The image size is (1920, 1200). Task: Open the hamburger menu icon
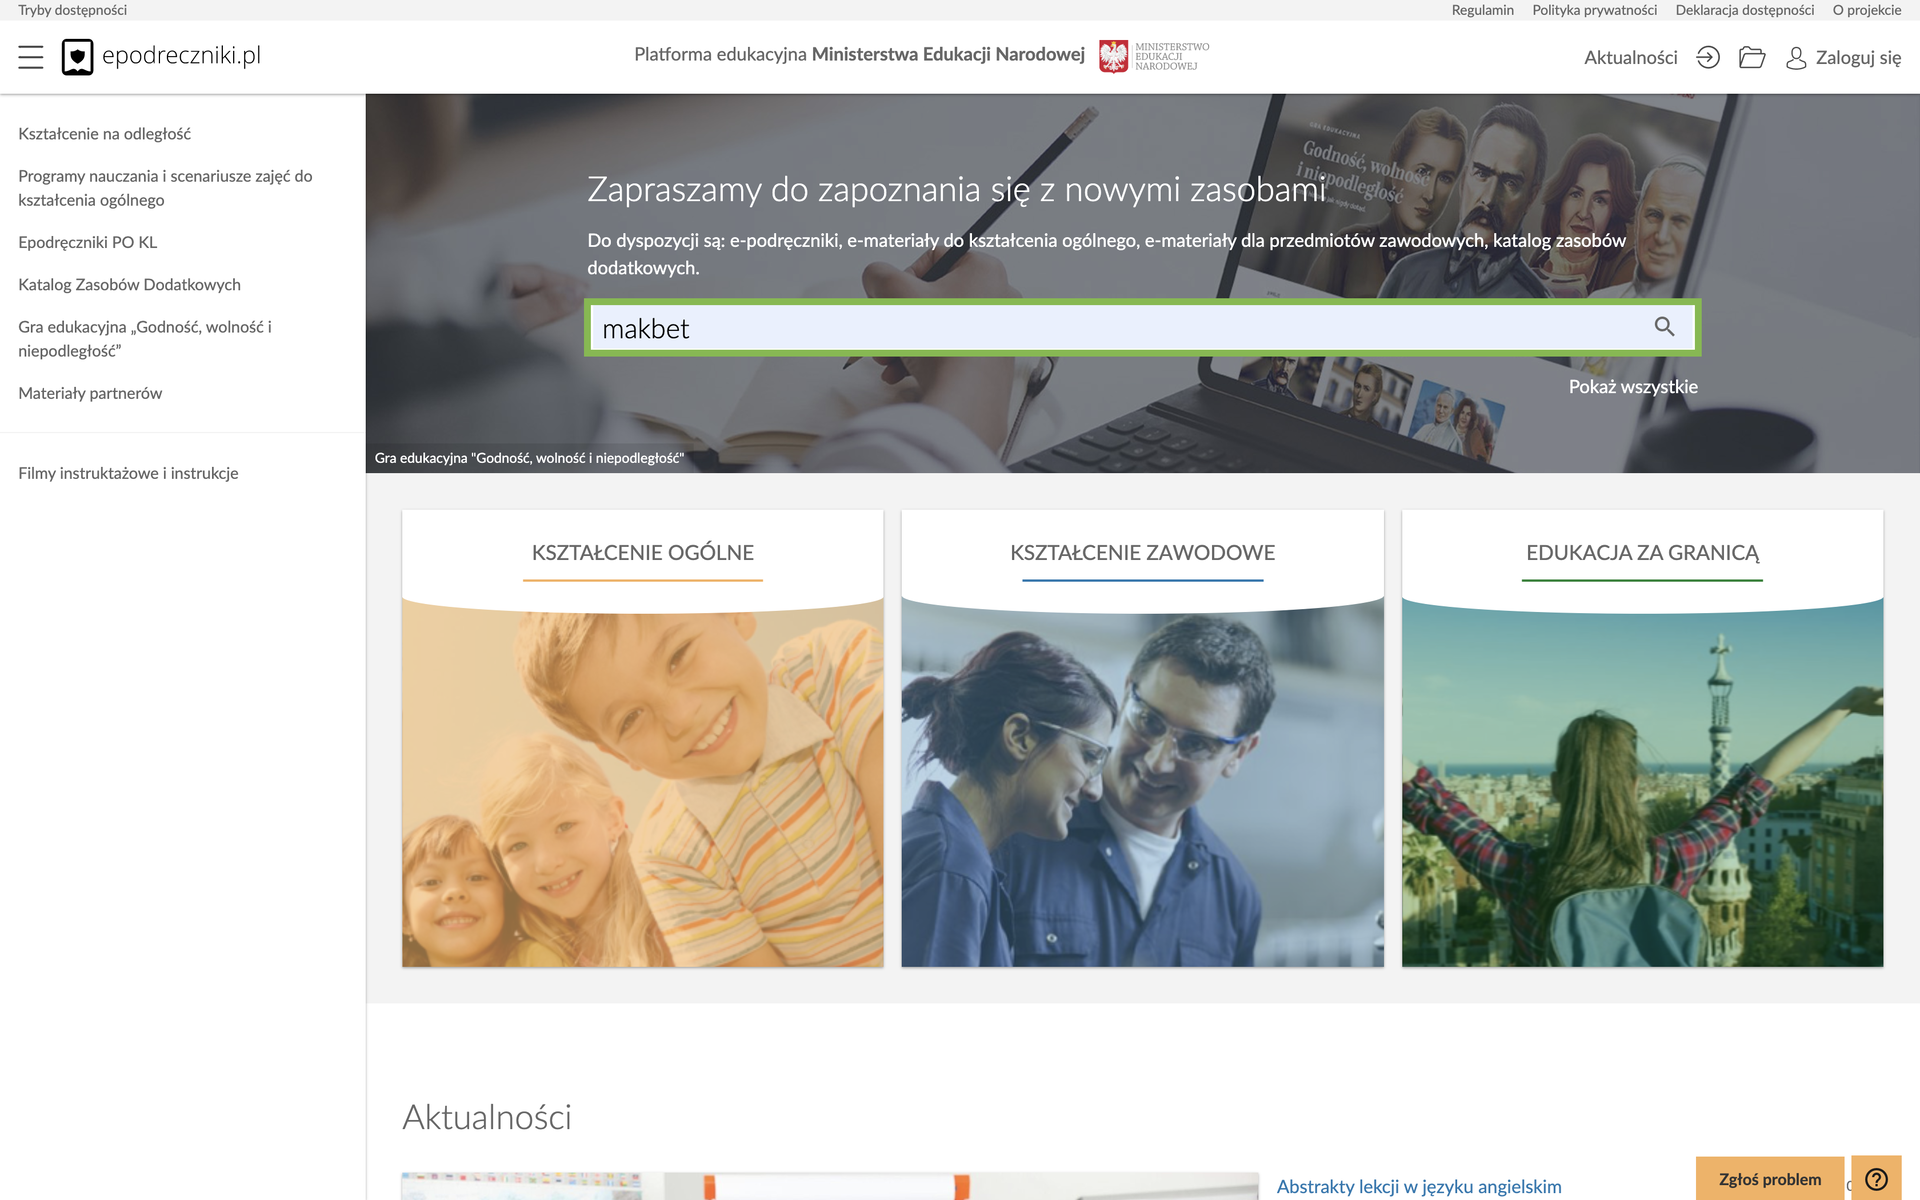click(x=31, y=57)
